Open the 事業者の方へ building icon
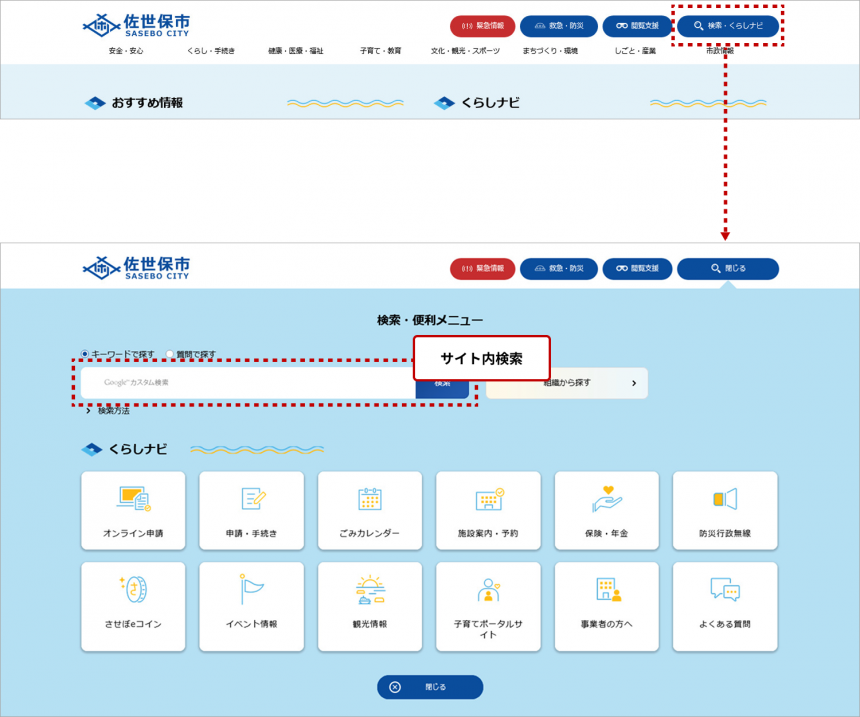Viewport: 860px width, 717px height. 606,590
